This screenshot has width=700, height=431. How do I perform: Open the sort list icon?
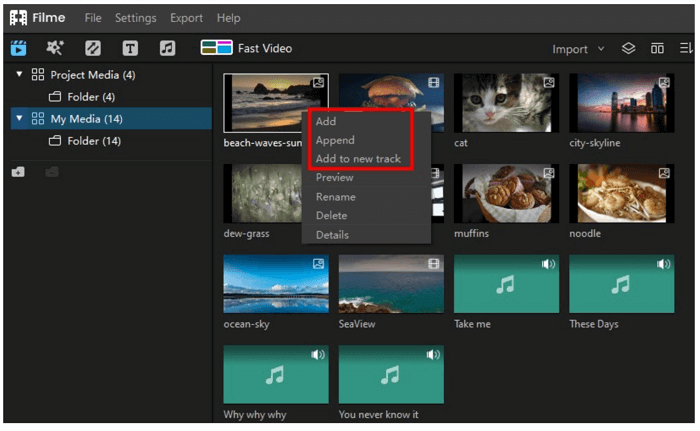[686, 48]
